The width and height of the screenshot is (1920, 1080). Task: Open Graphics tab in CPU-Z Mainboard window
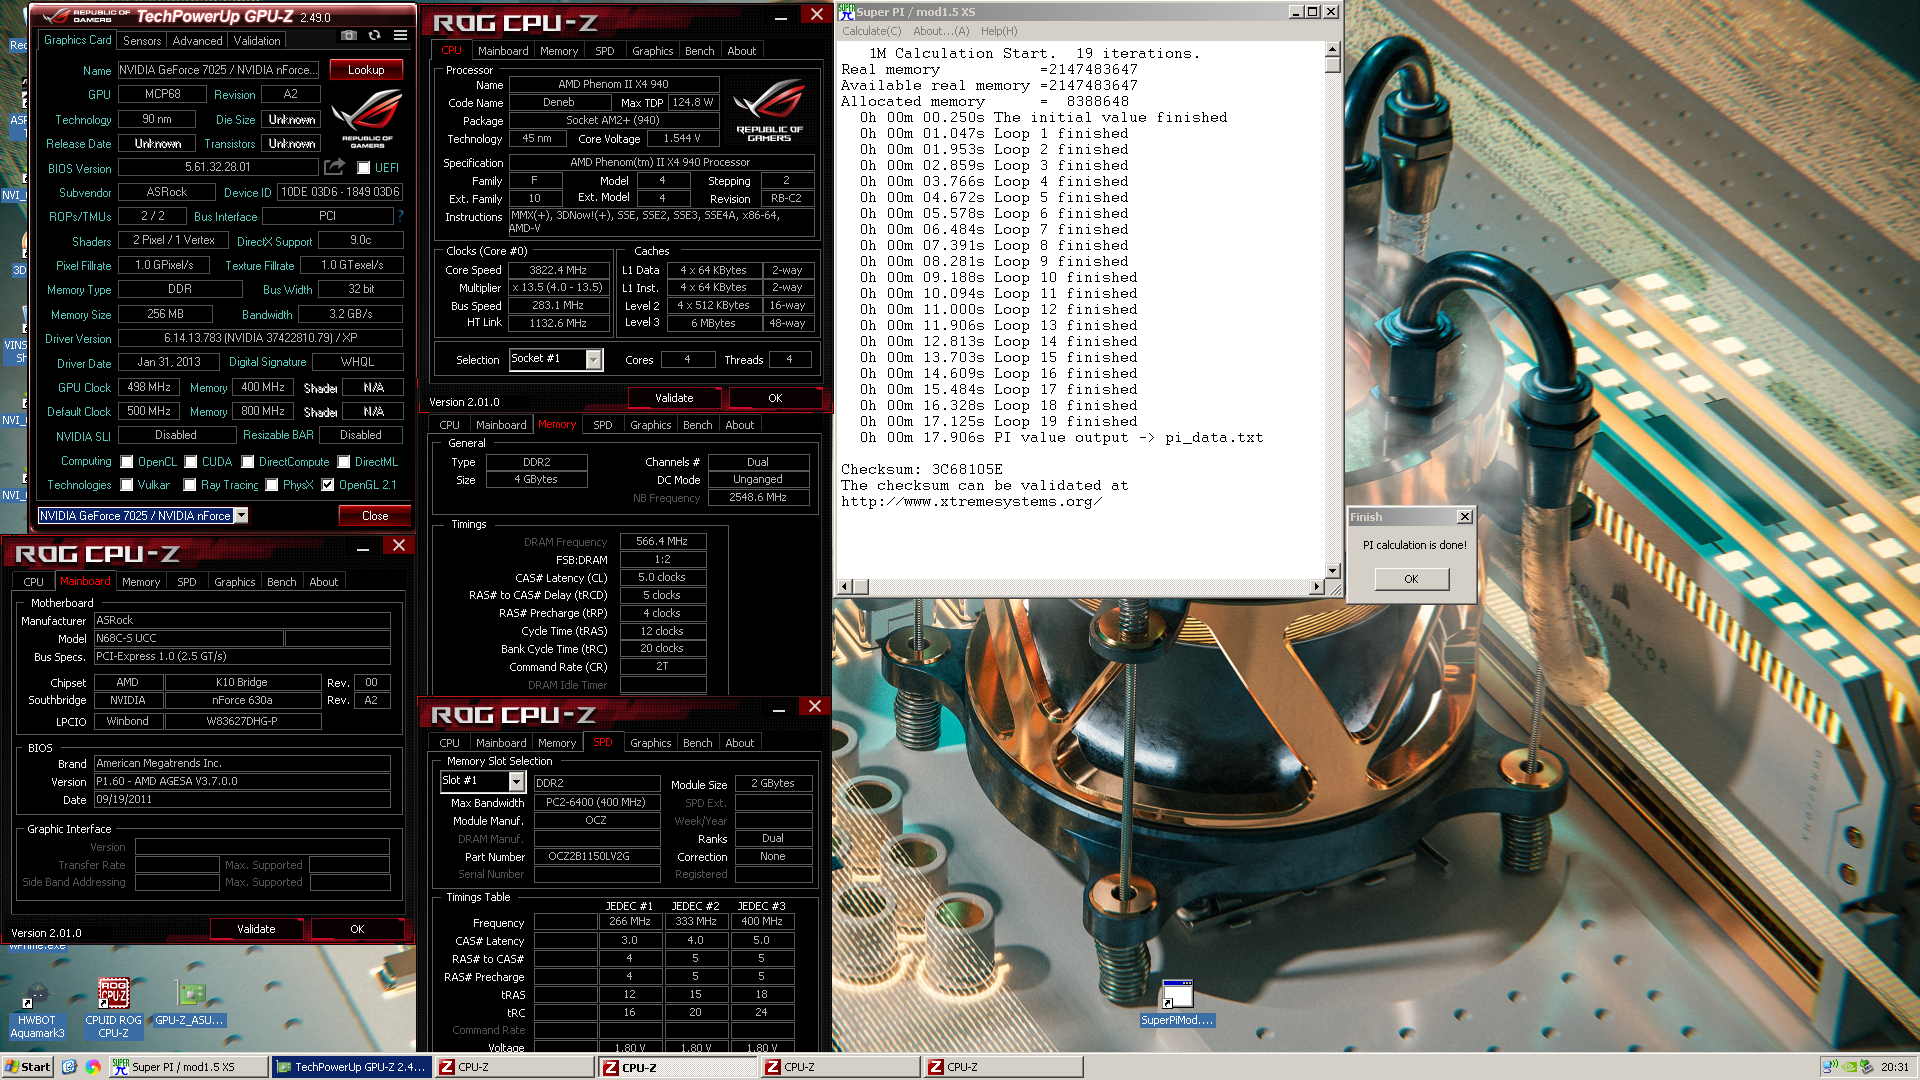235,582
